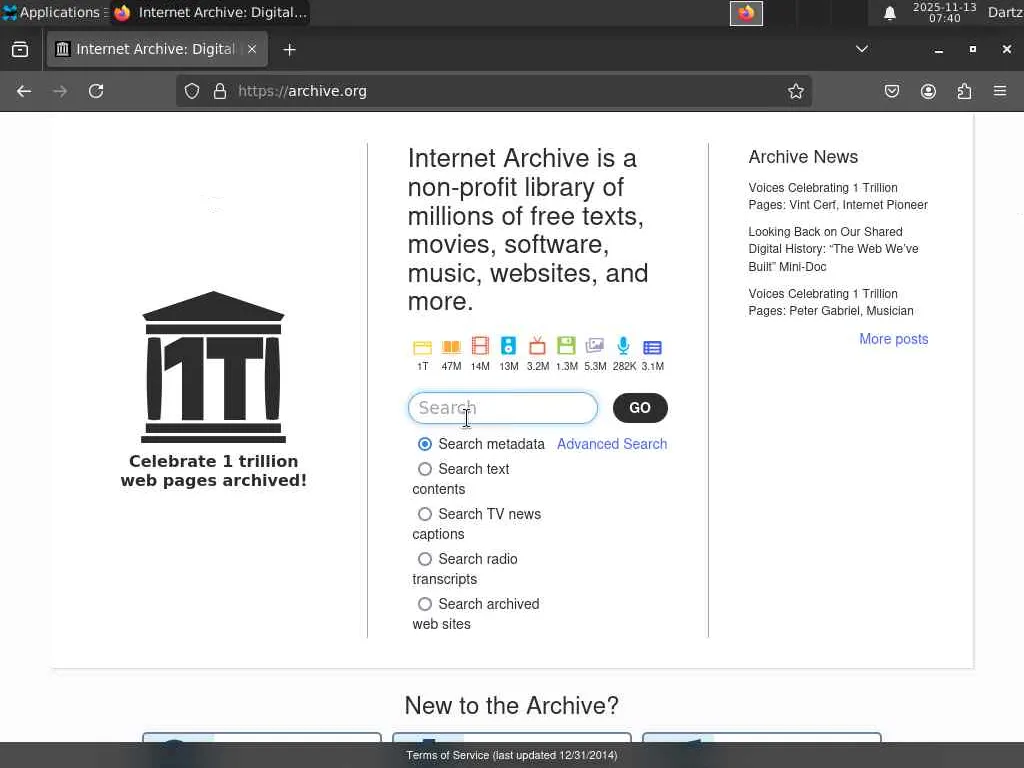The image size is (1024, 768).
Task: Open the Applications menu
Action: (55, 12)
